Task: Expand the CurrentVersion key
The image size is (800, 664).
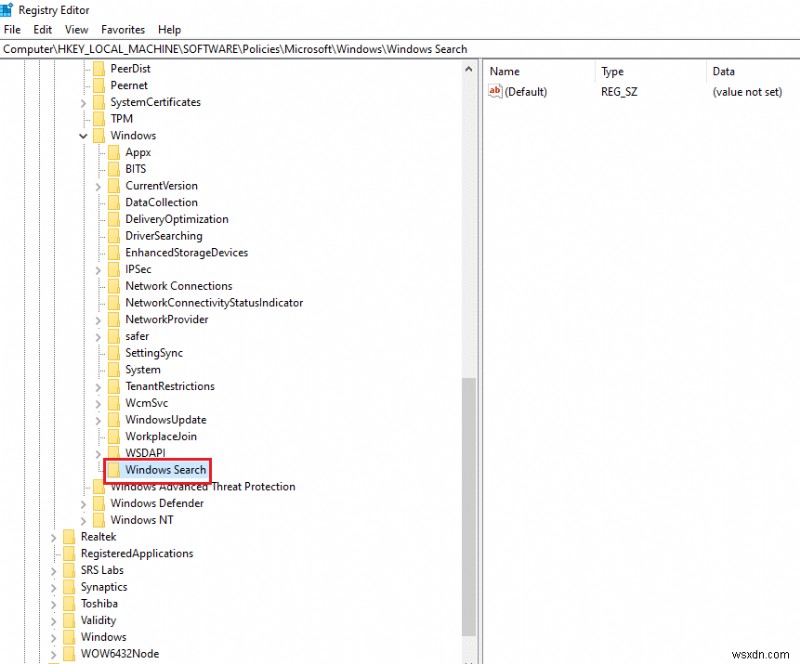Action: click(x=98, y=186)
